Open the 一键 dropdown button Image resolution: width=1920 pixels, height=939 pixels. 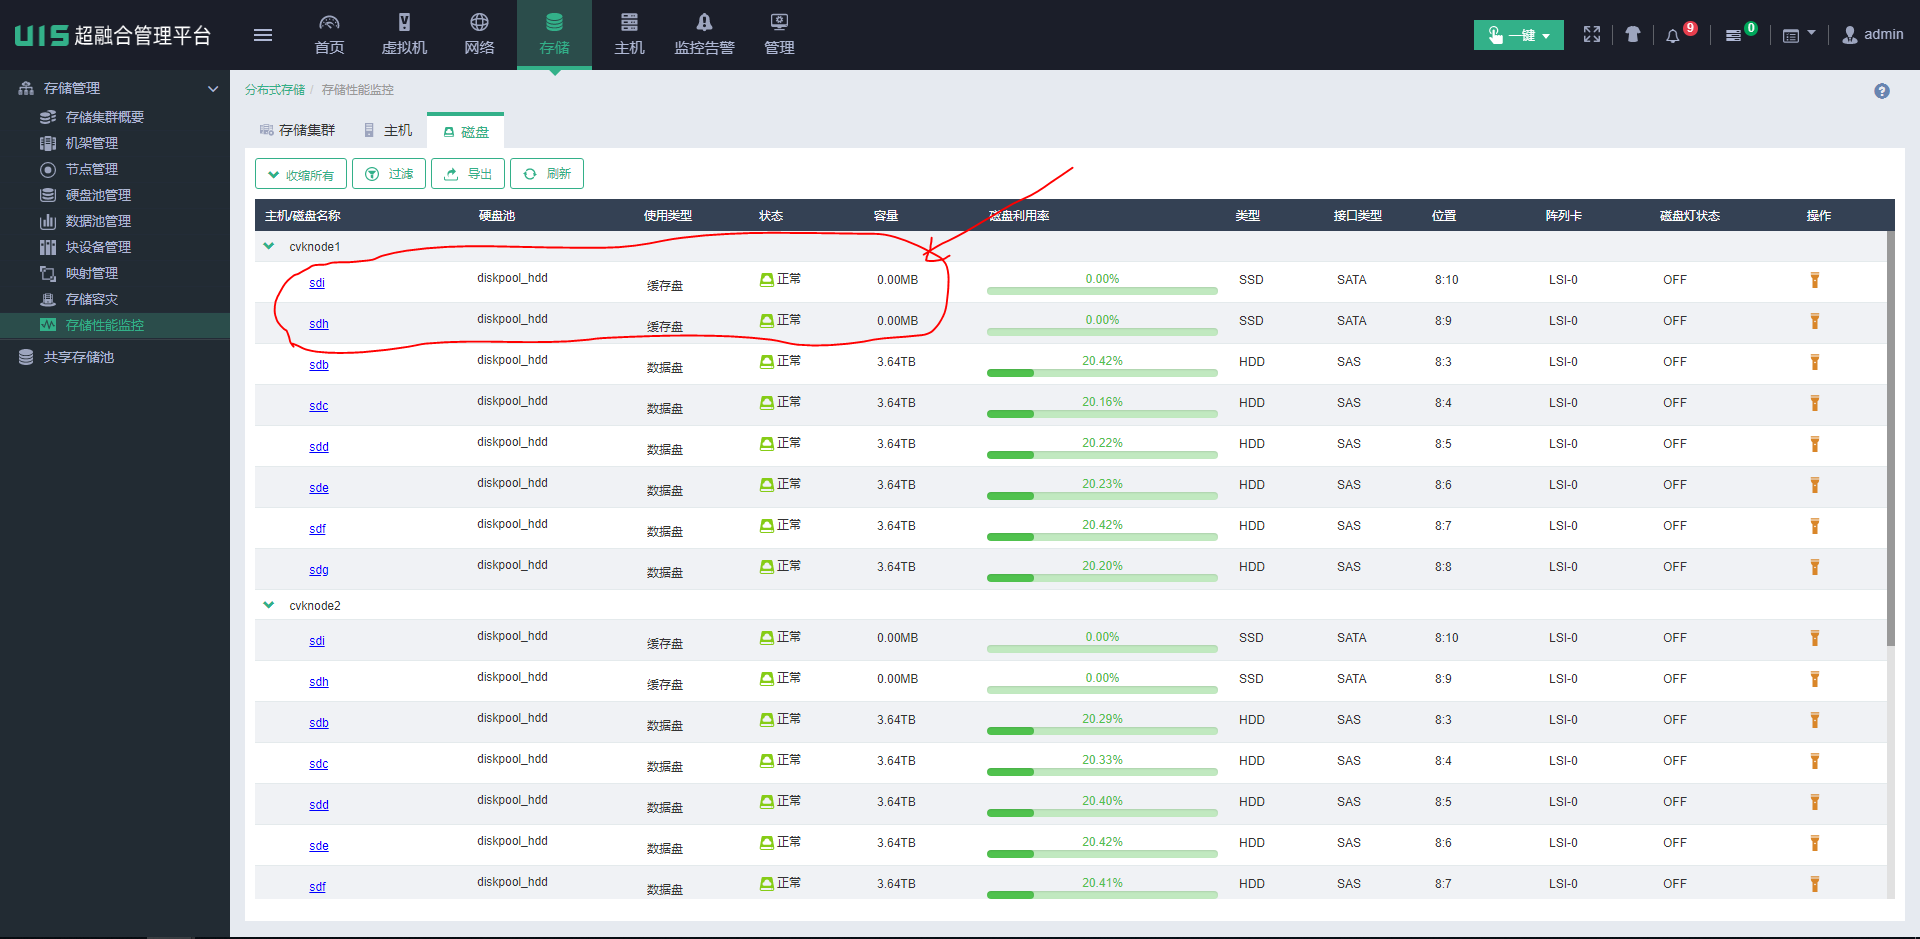pyautogui.click(x=1518, y=35)
